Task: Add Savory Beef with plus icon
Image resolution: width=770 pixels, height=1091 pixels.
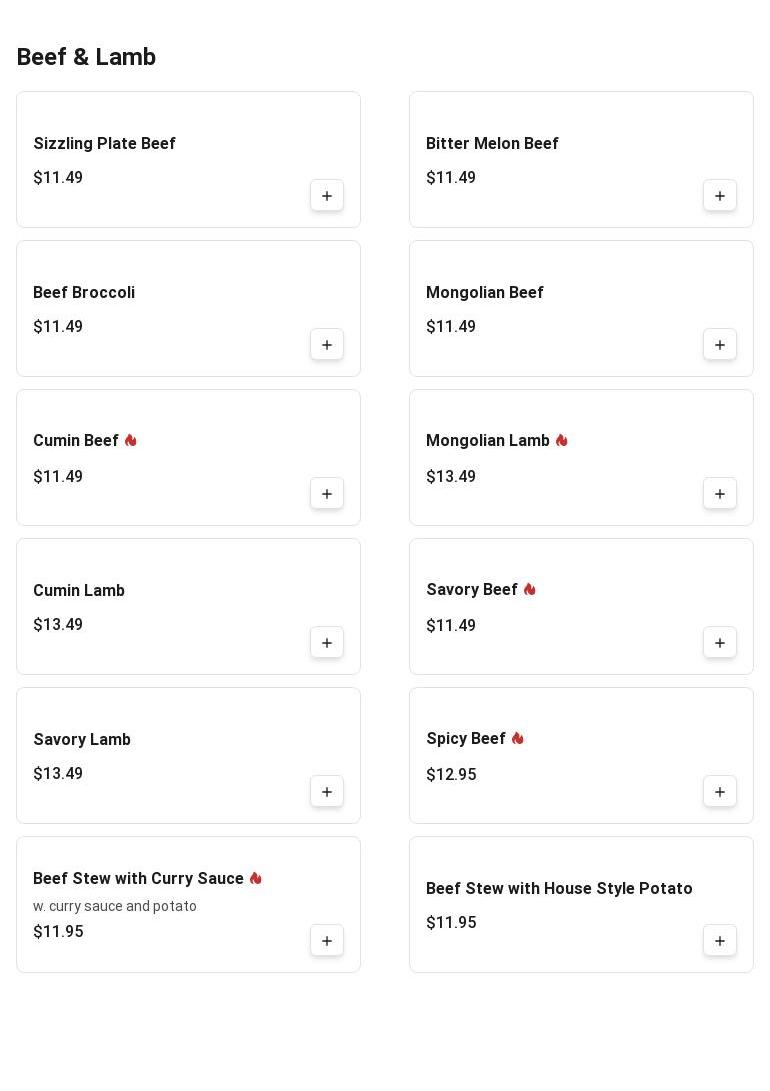Action: [720, 643]
